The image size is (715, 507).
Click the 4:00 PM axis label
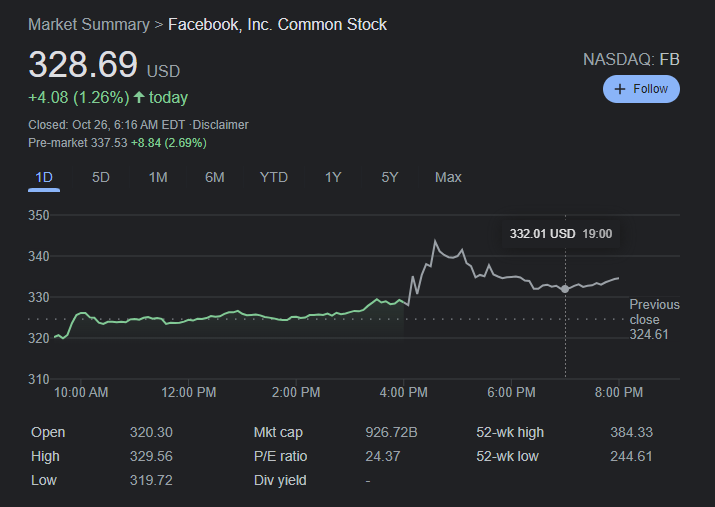[x=404, y=393]
